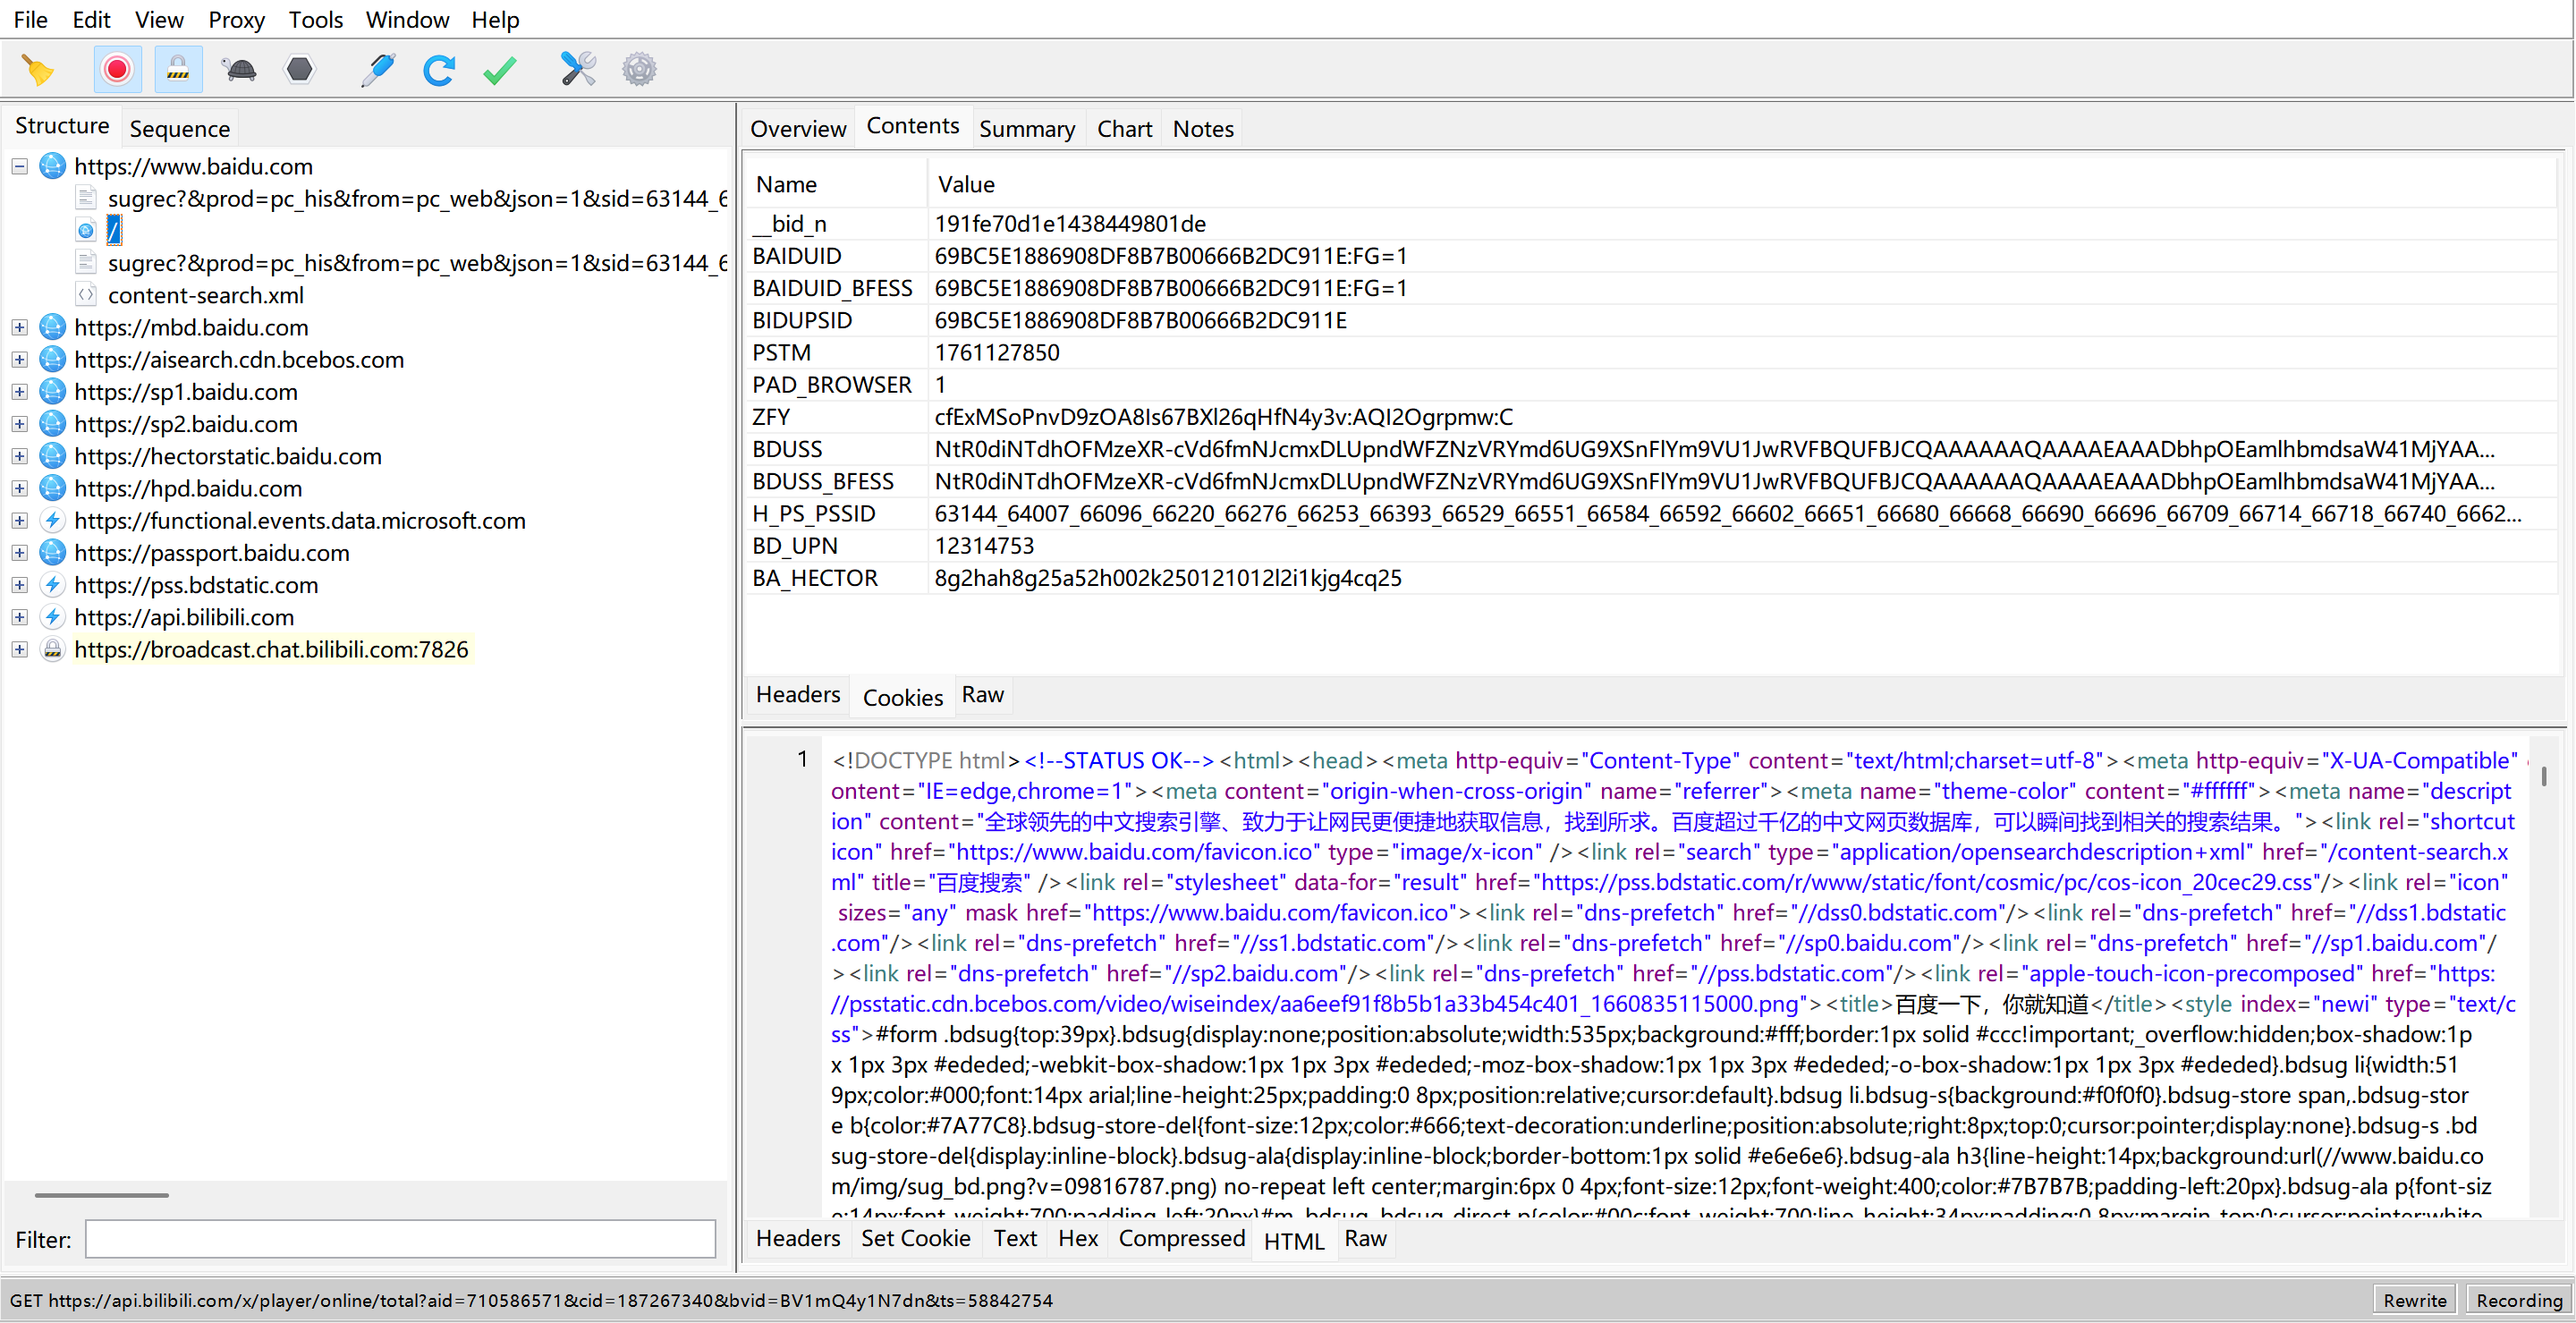Viewport: 2576px width, 1323px height.
Task: Select the content-search.xml tree entry
Action: (x=206, y=295)
